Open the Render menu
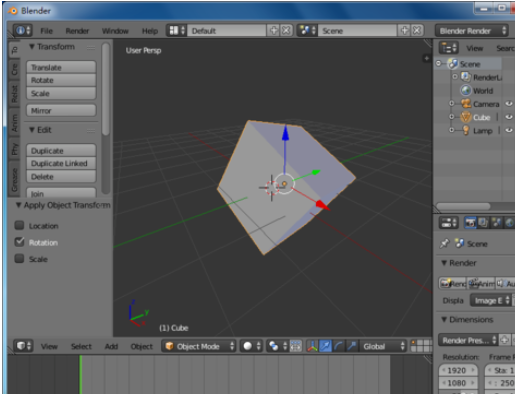 pyautogui.click(x=77, y=31)
